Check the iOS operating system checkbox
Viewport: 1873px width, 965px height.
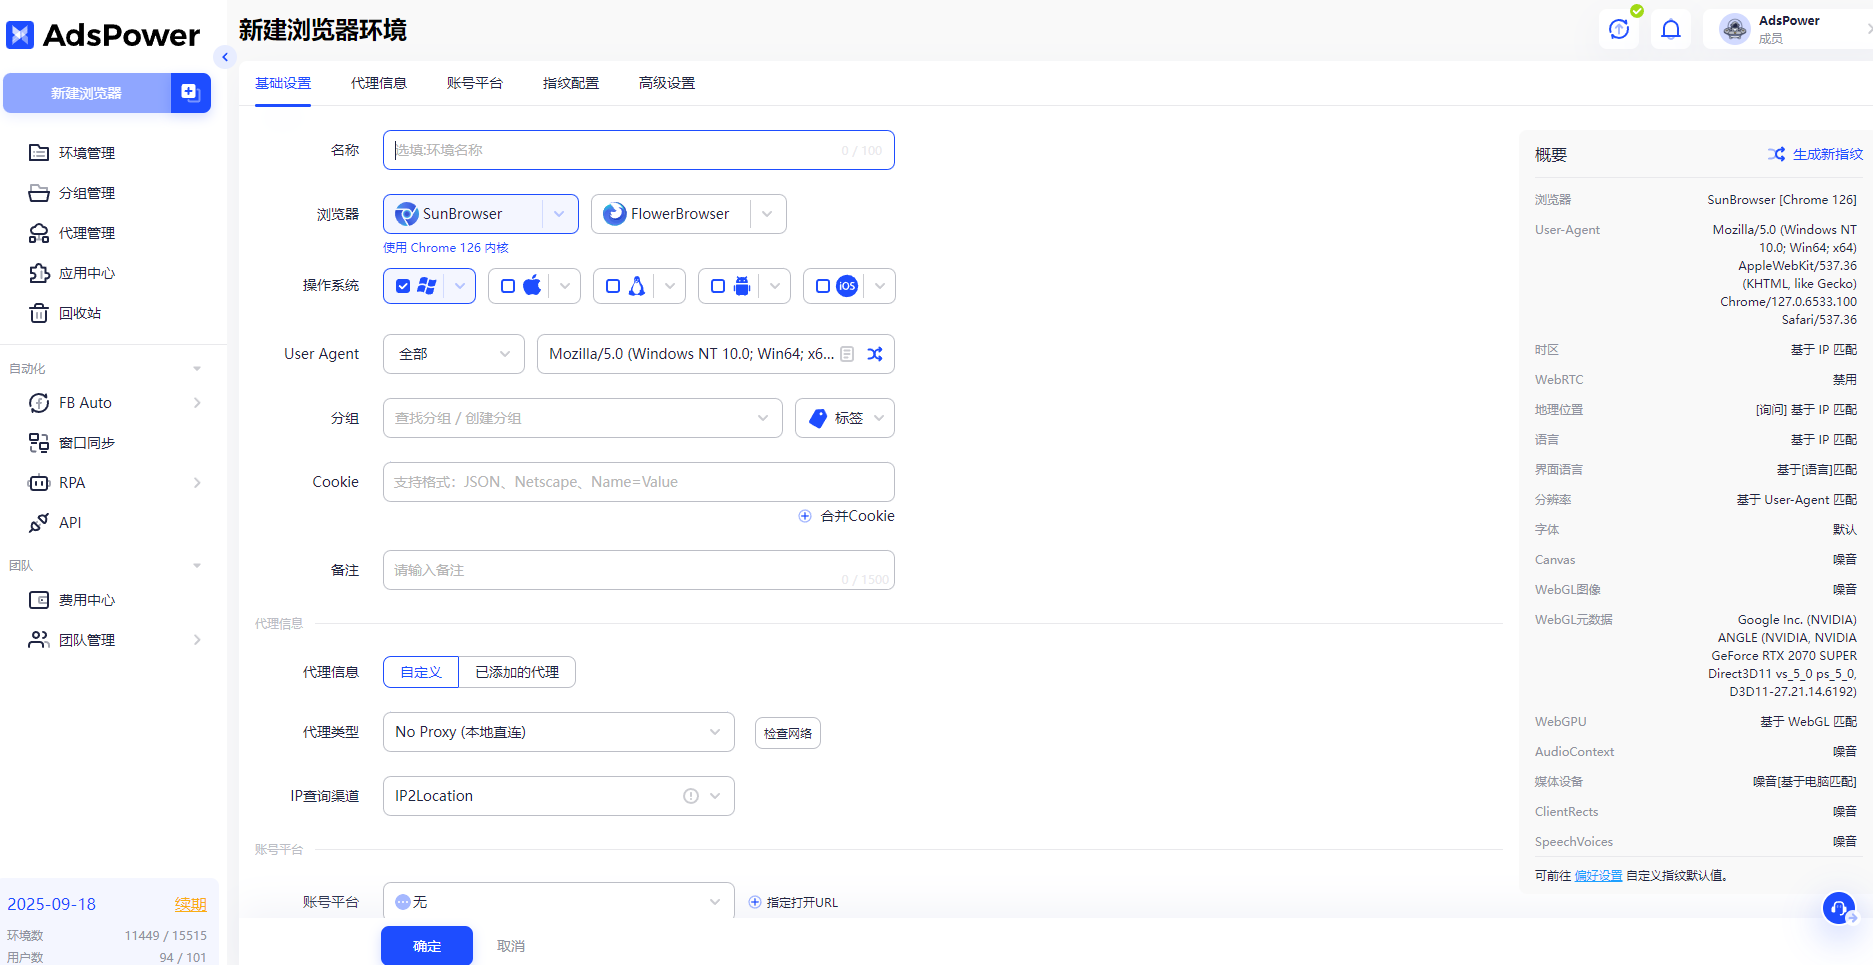(x=823, y=286)
